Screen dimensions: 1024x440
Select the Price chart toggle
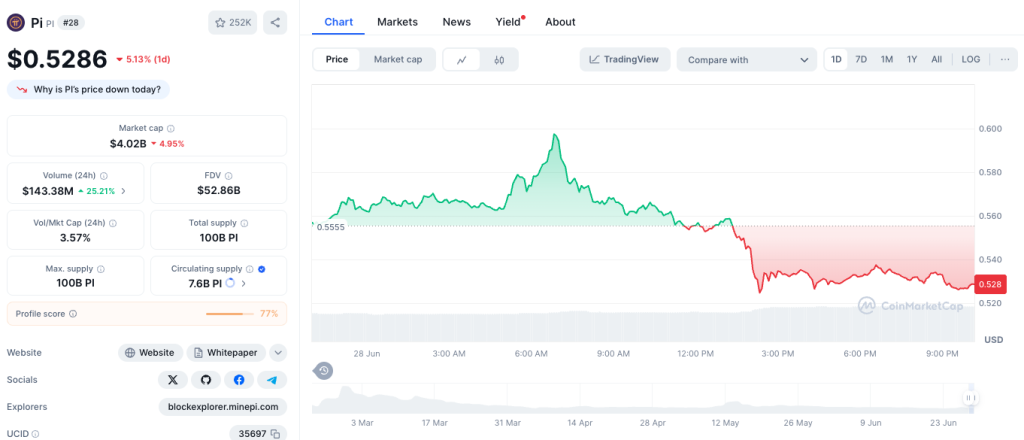coord(337,59)
